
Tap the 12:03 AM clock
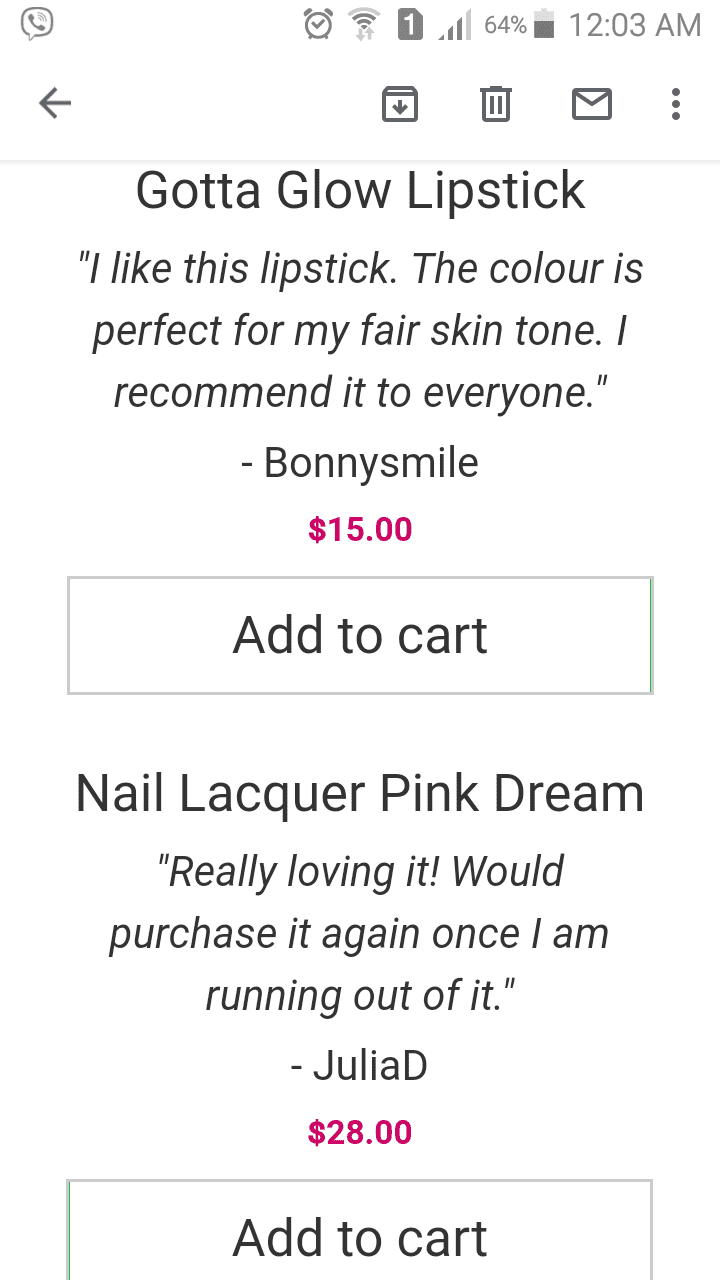[634, 25]
